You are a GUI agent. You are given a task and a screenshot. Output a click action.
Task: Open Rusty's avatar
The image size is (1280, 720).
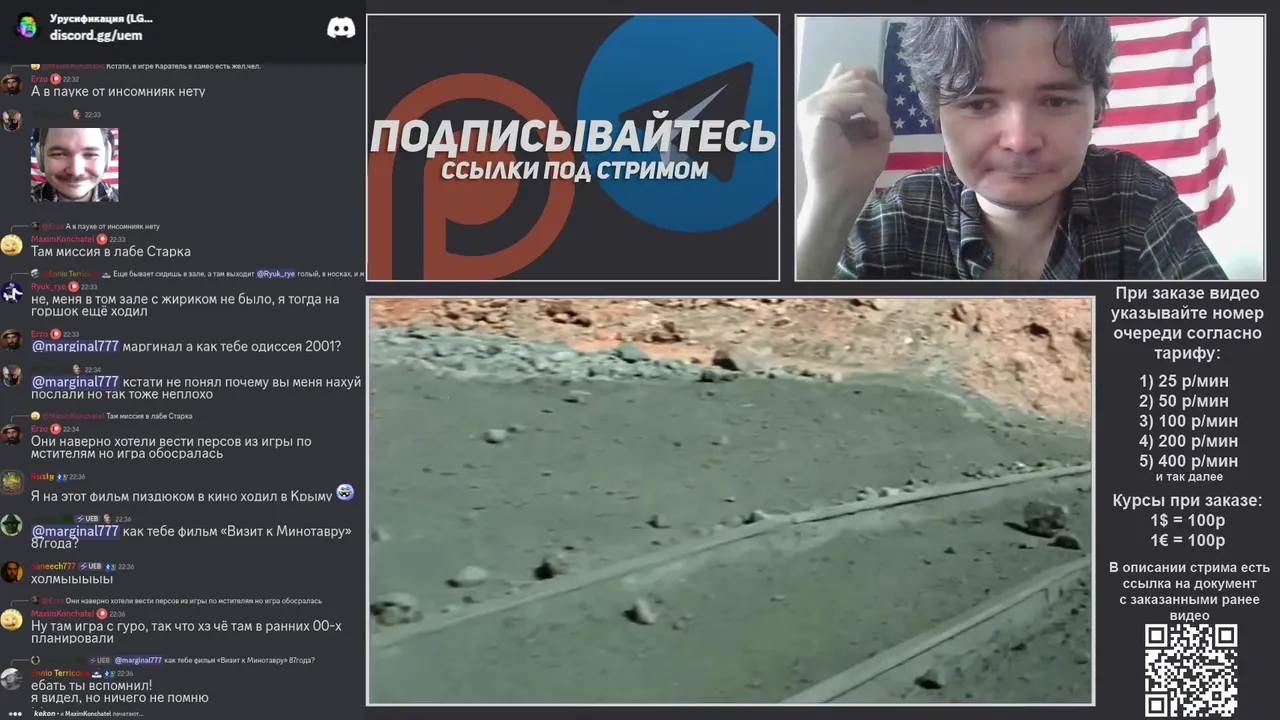[x=12, y=483]
